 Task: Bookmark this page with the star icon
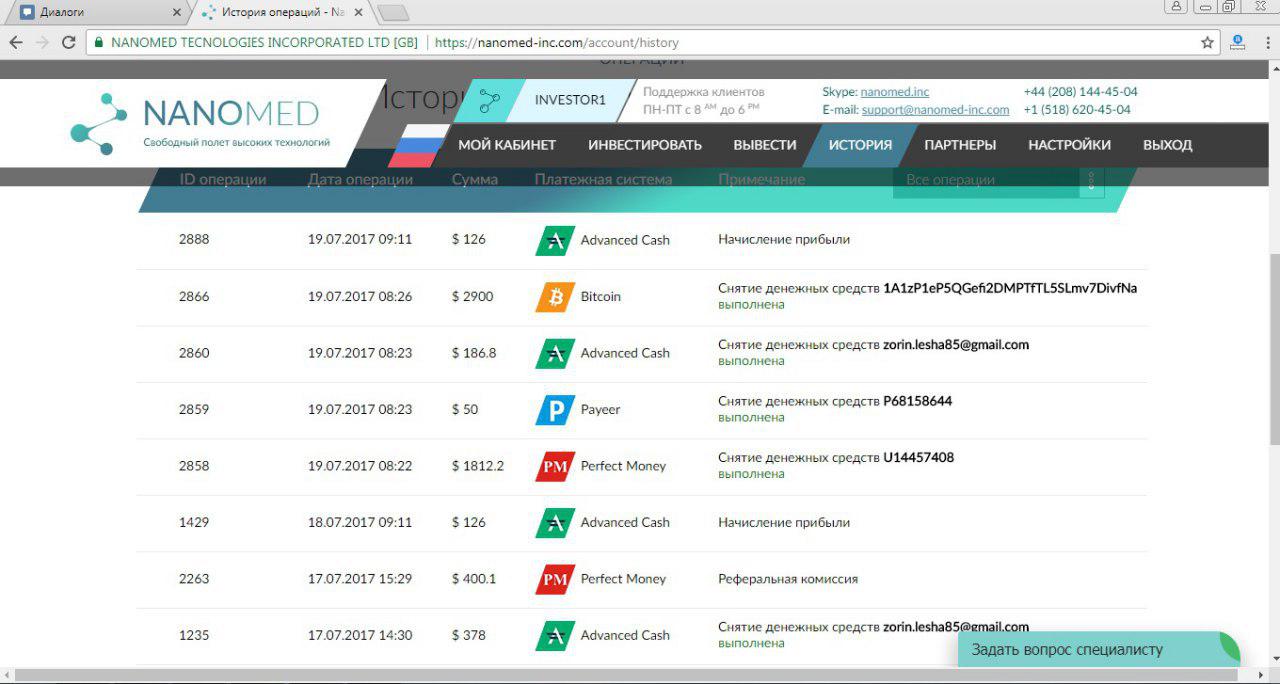1207,43
